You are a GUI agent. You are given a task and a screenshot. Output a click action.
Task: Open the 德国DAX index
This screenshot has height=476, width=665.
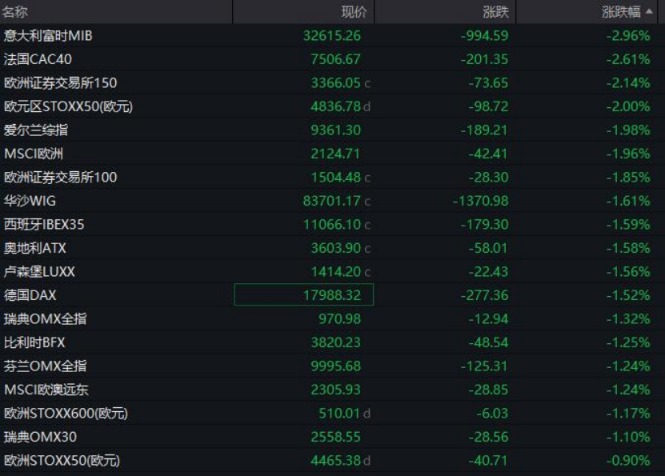coord(31,294)
